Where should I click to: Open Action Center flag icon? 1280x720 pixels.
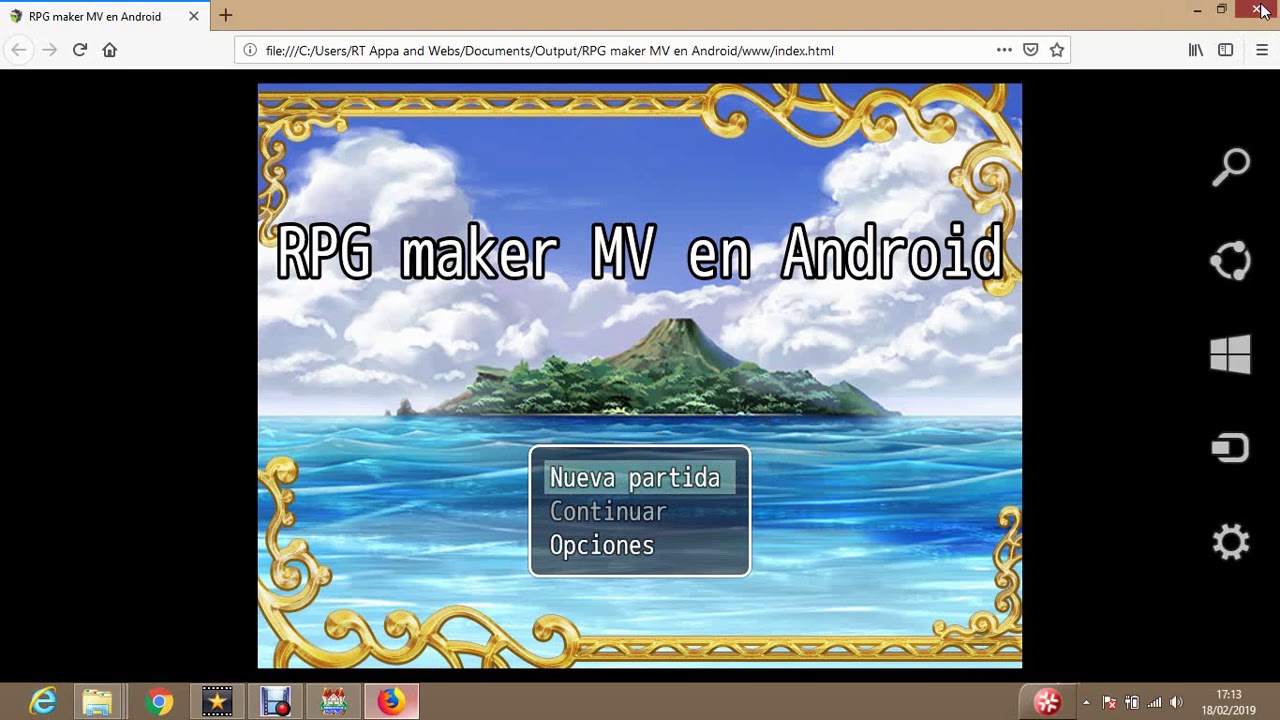[1109, 702]
